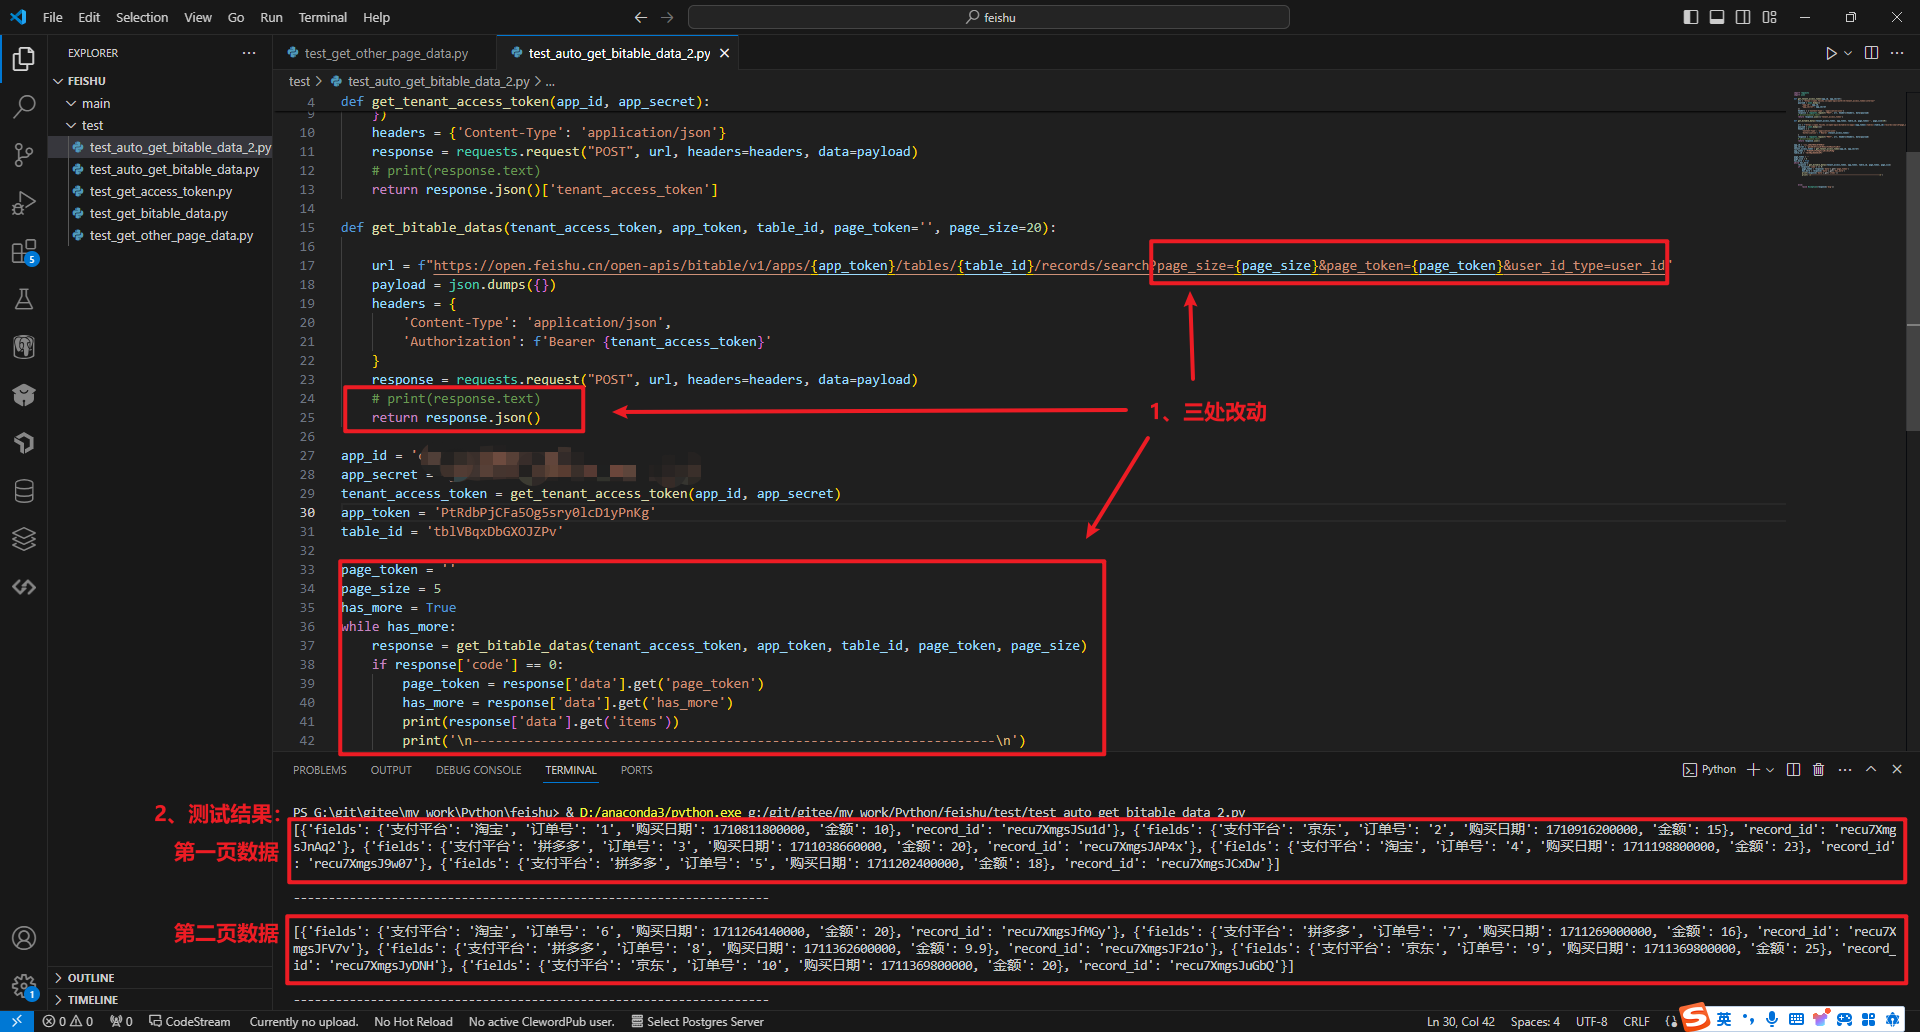Toggle the bottom Panel layout button
The width and height of the screenshot is (1920, 1032).
[1717, 17]
